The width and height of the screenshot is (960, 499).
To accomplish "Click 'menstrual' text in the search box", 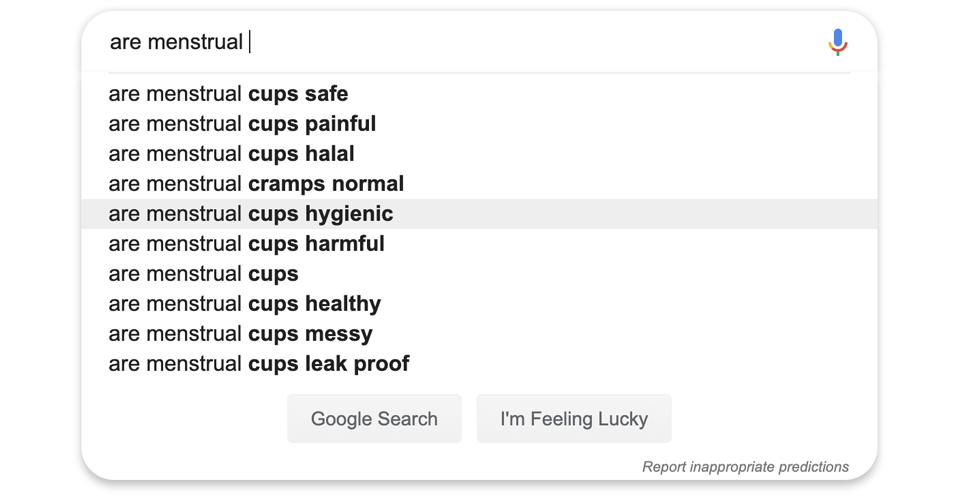I will 195,42.
